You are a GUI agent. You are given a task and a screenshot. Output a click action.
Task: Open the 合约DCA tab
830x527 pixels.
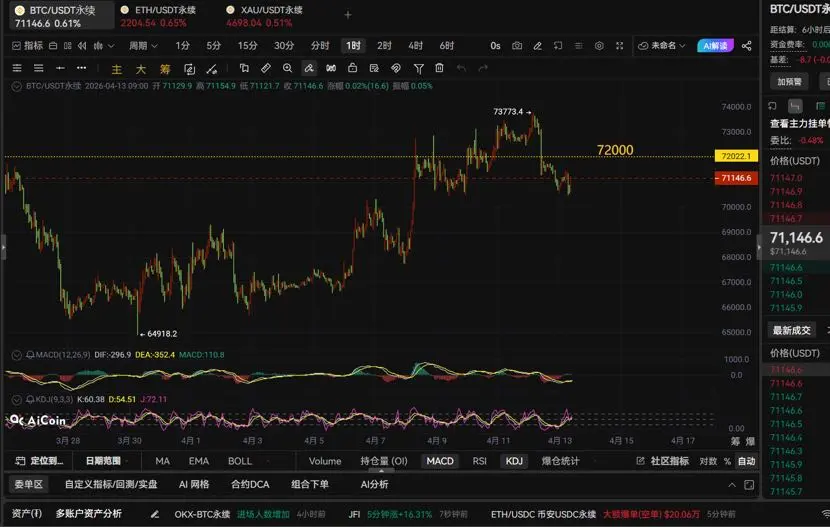tap(250, 484)
